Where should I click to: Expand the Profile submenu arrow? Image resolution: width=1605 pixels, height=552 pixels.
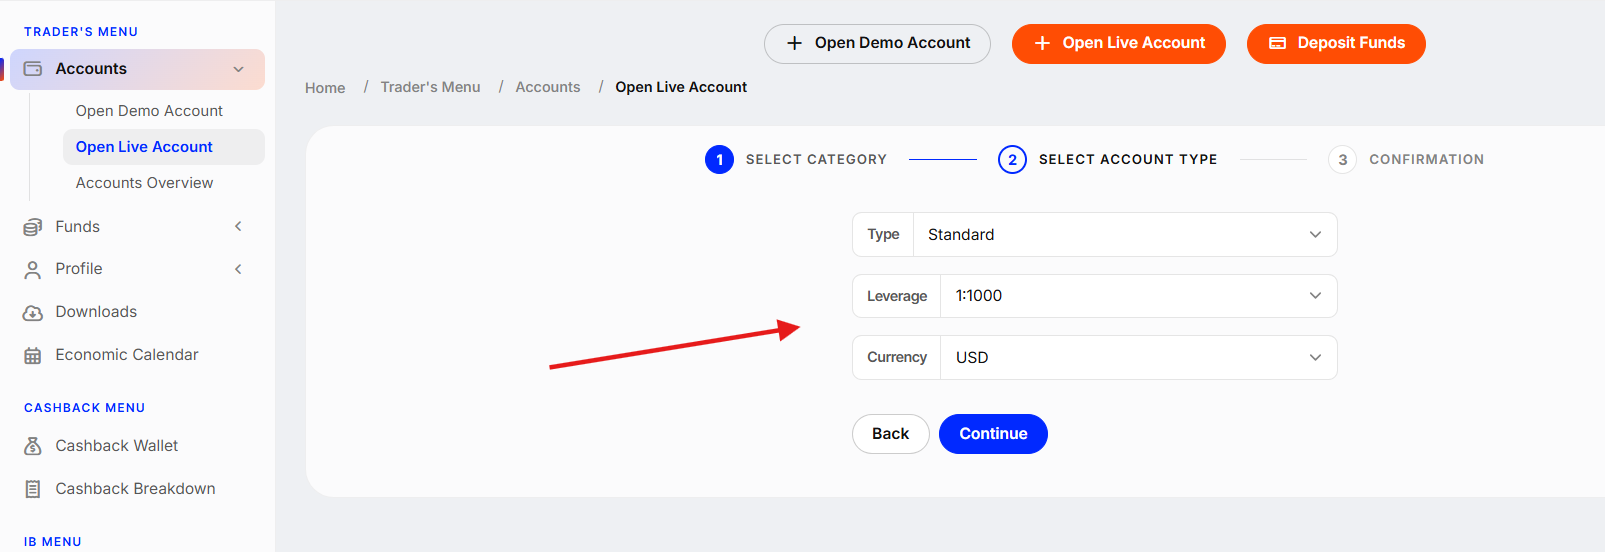tap(239, 269)
